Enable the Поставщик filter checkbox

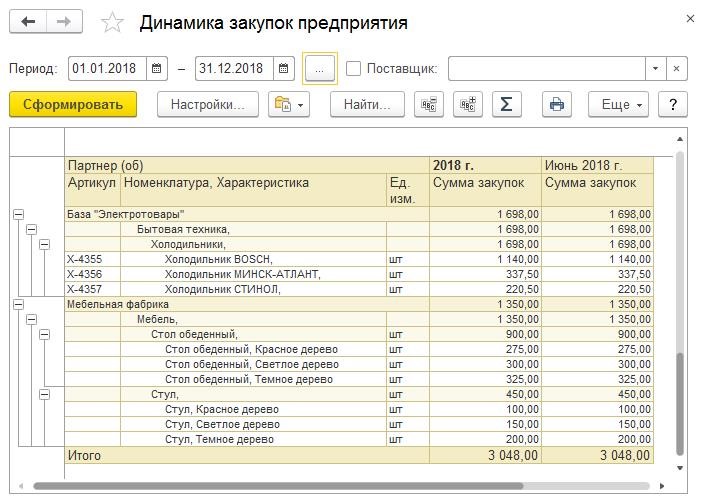pos(353,69)
